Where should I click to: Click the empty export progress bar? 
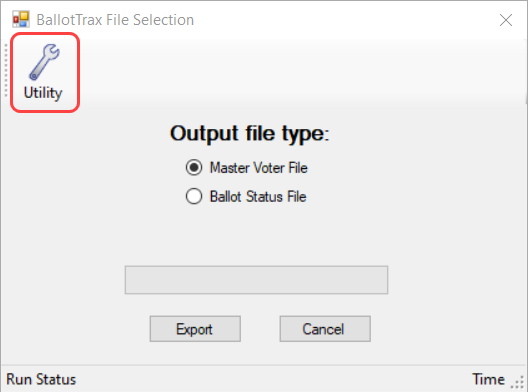coord(256,280)
